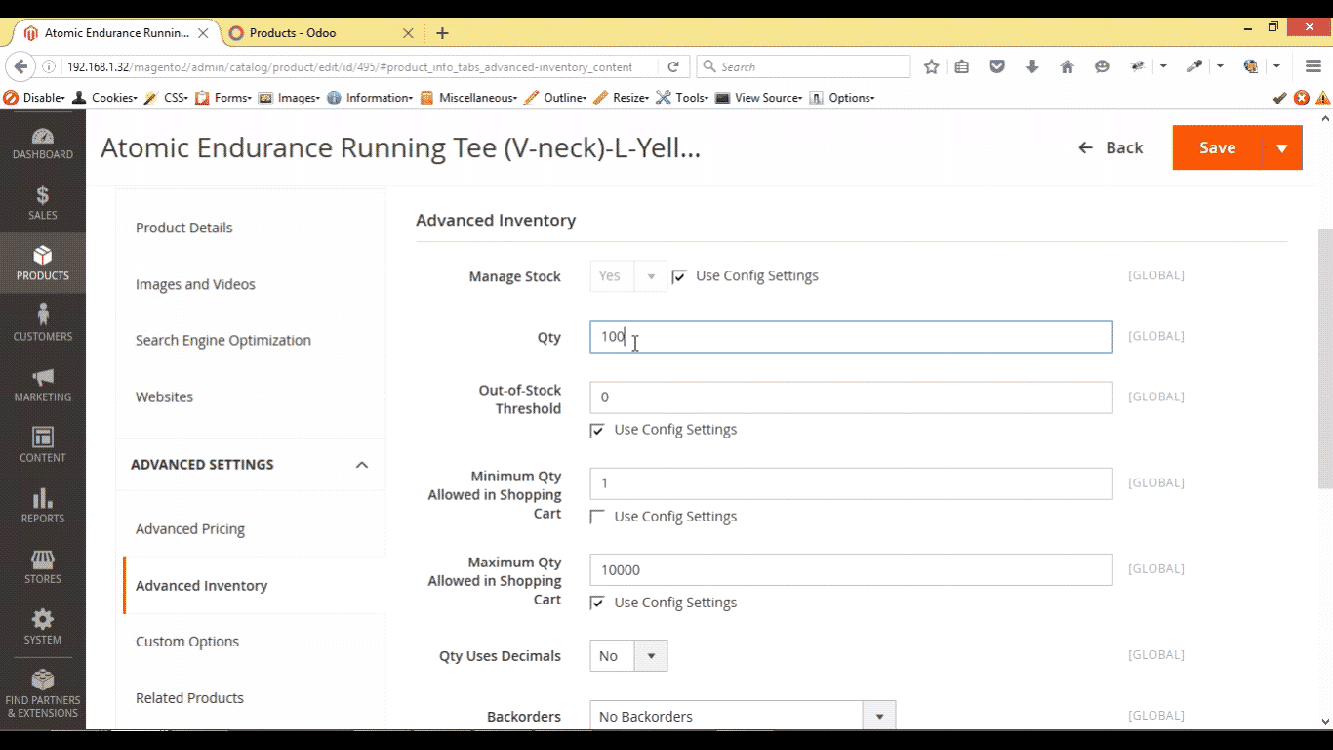
Task: Collapse the Advanced Settings section
Action: pyautogui.click(x=362, y=465)
